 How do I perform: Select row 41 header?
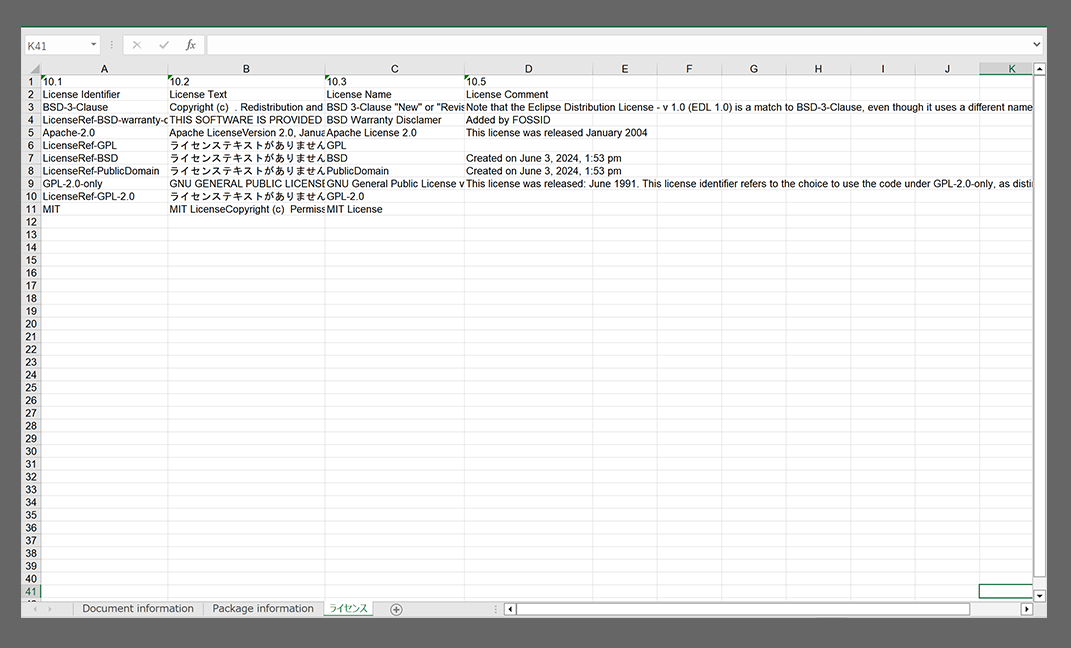(x=31, y=591)
